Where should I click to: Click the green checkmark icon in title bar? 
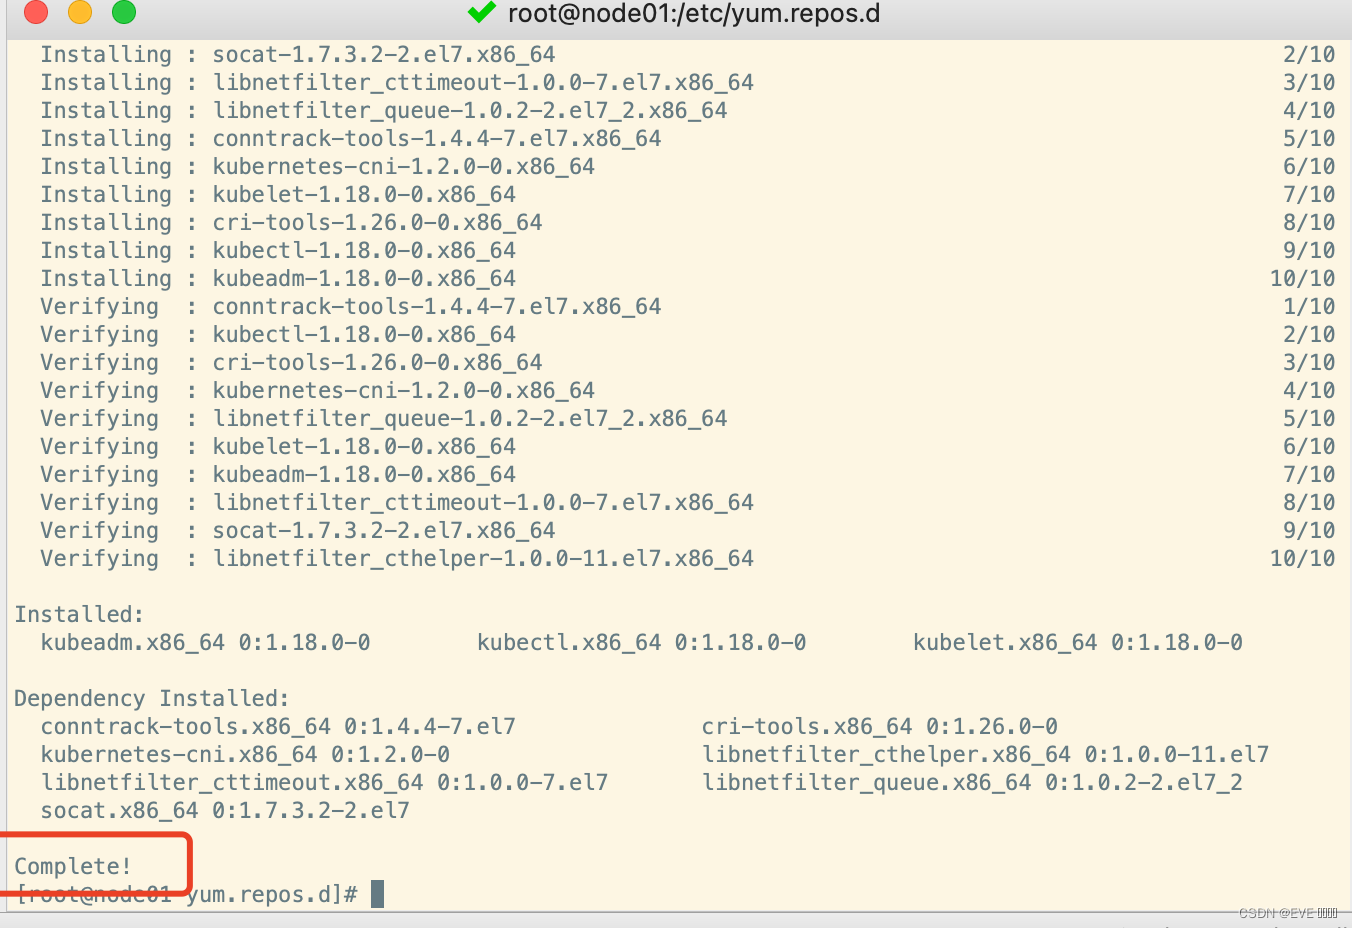(482, 13)
